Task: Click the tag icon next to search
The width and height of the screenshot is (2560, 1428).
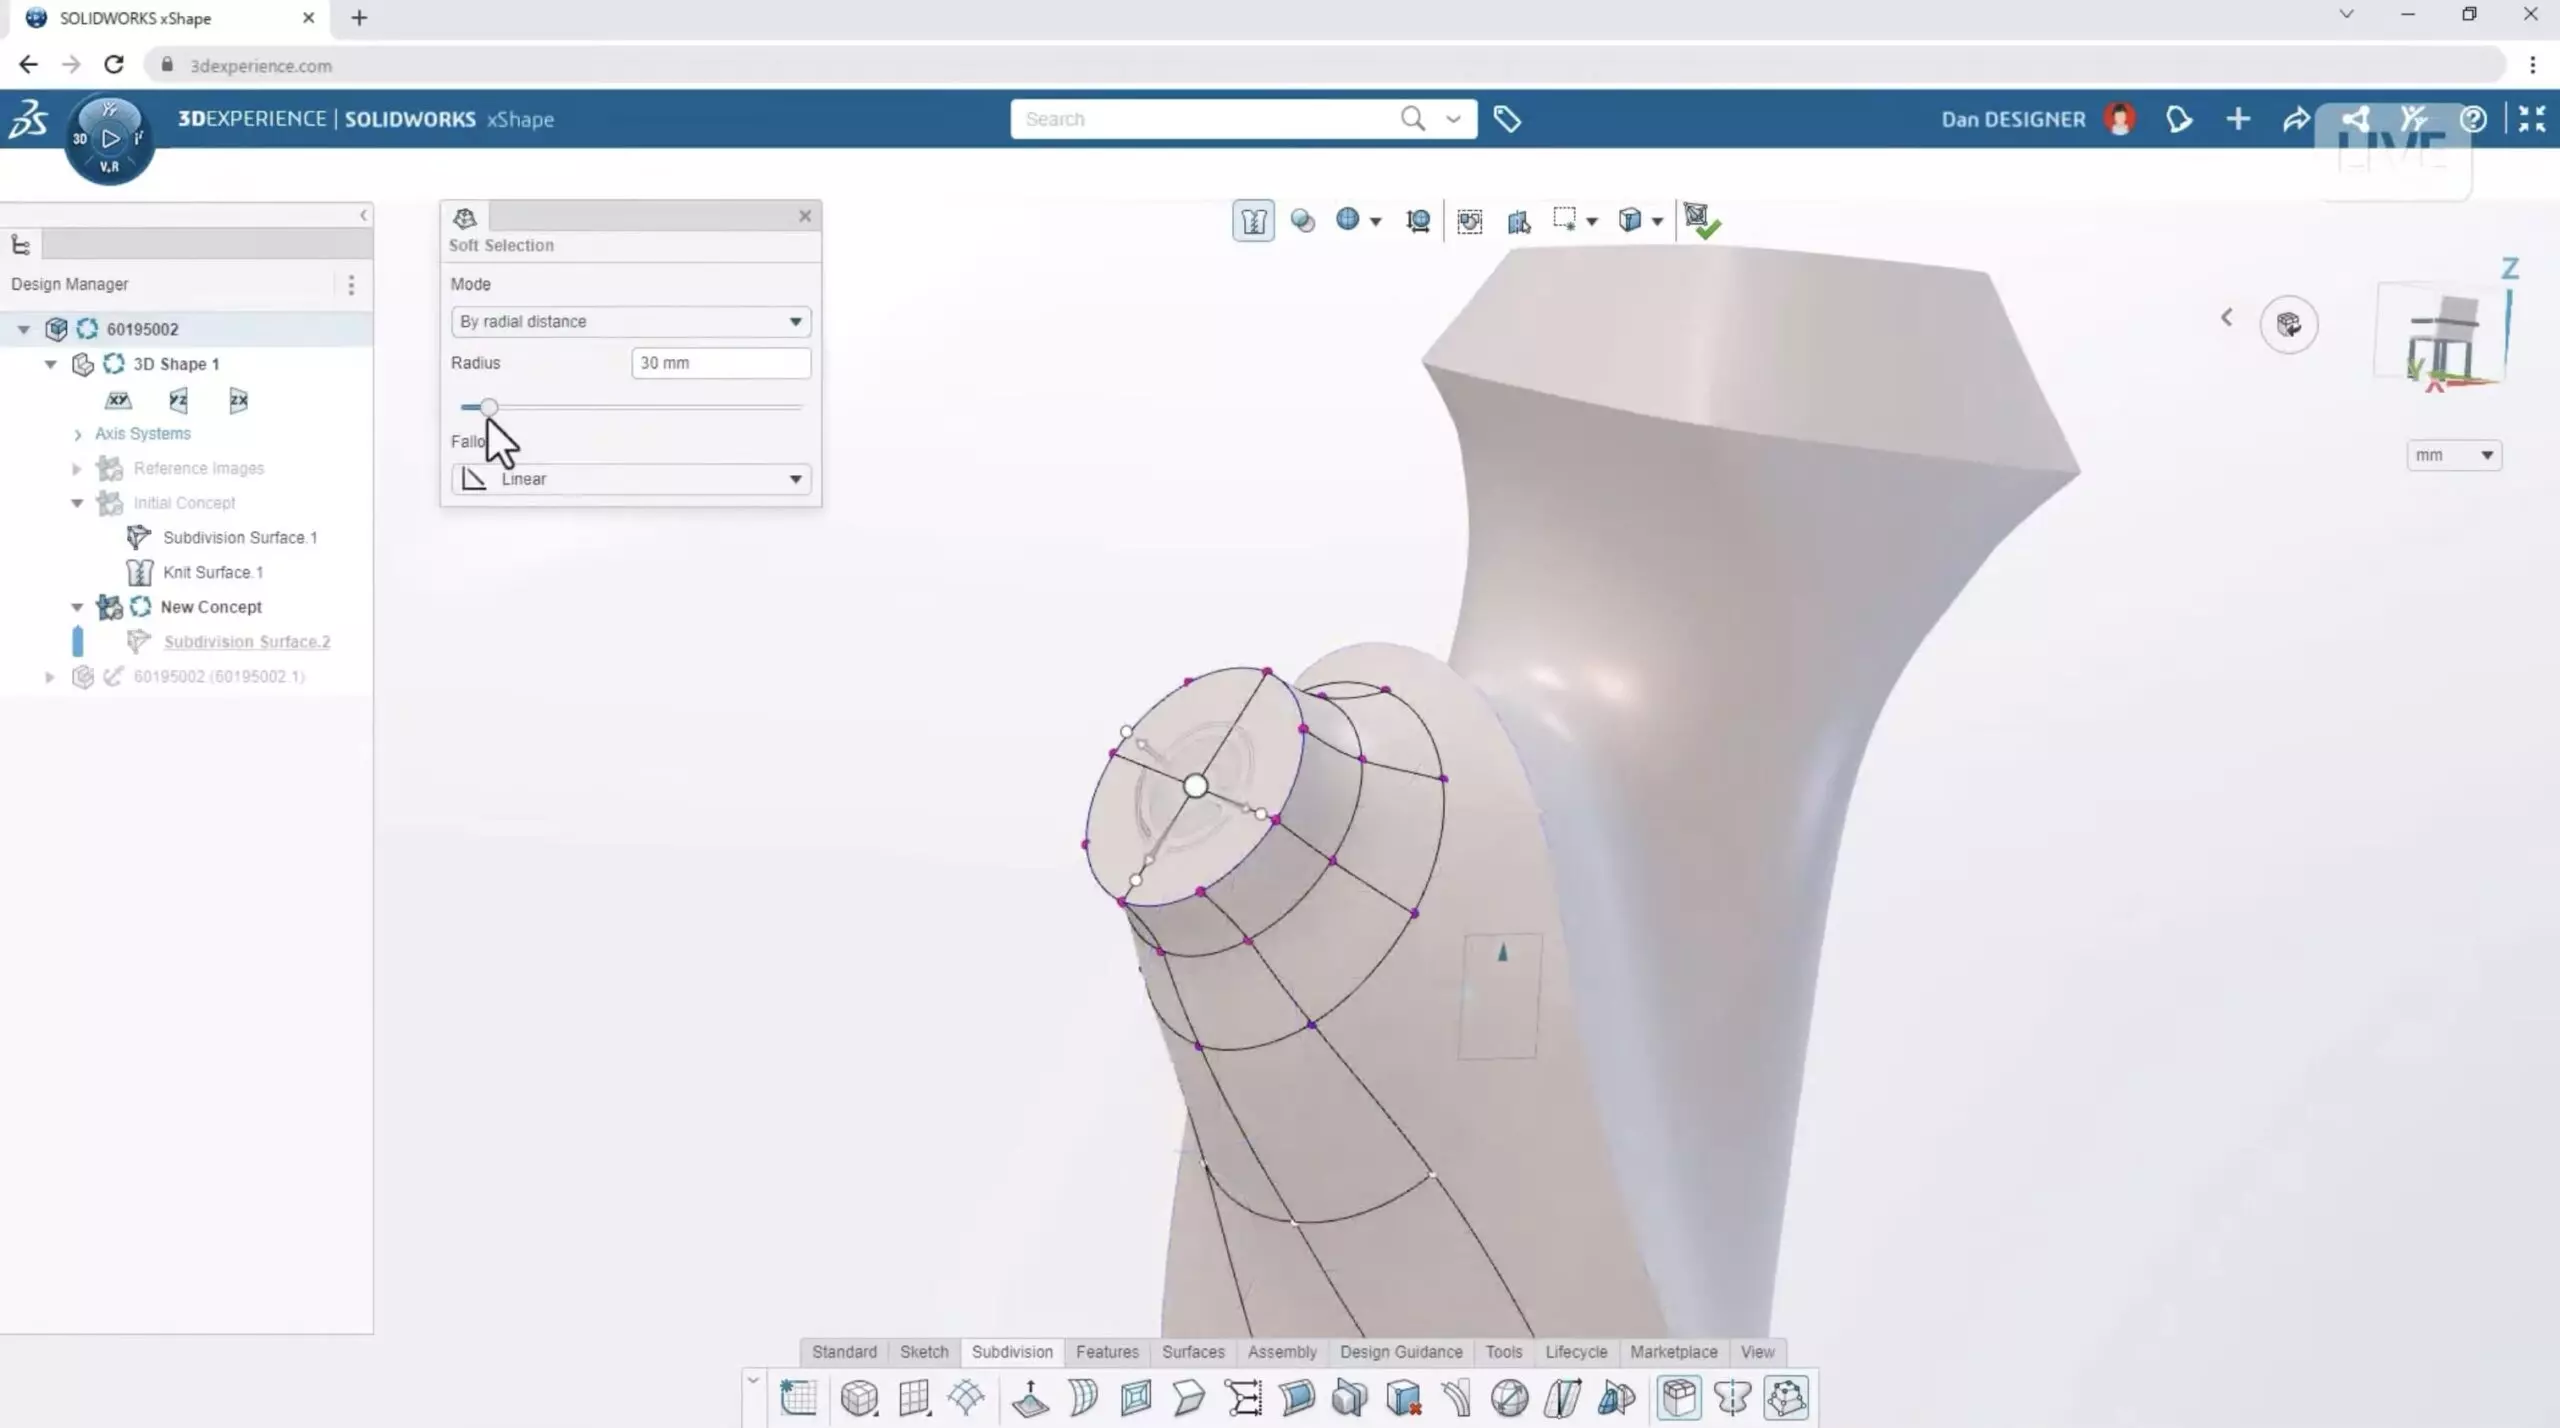Action: pos(1507,119)
